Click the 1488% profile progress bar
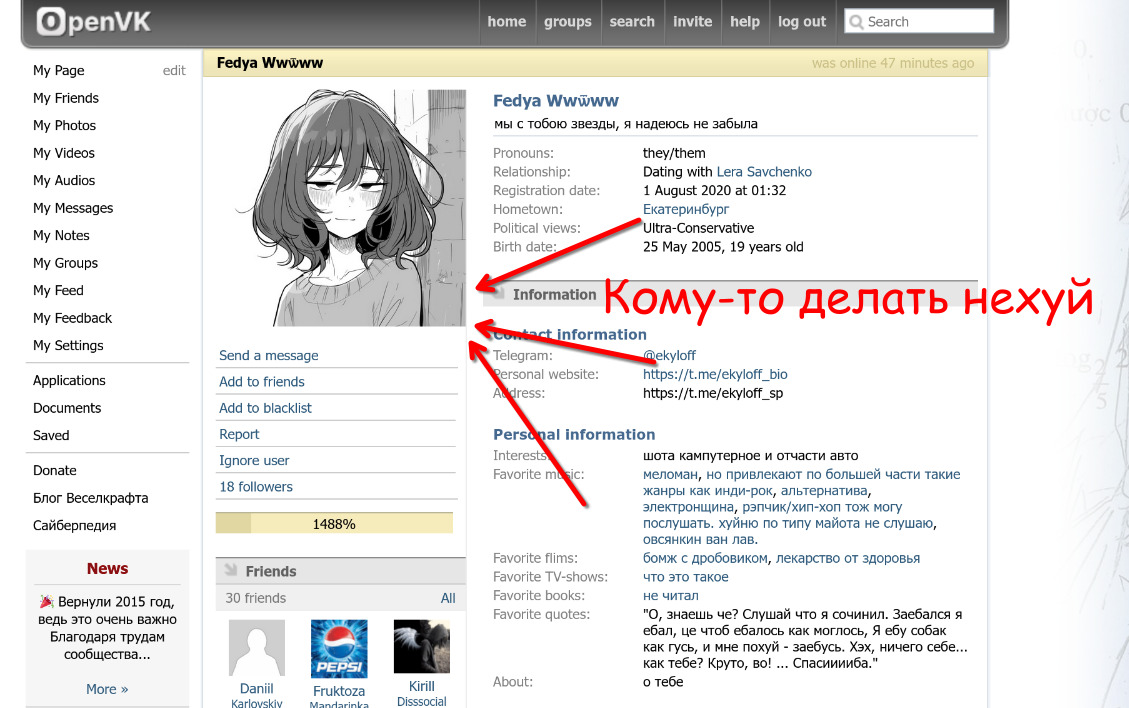Viewport: 1129px width, 708px height. coord(334,524)
